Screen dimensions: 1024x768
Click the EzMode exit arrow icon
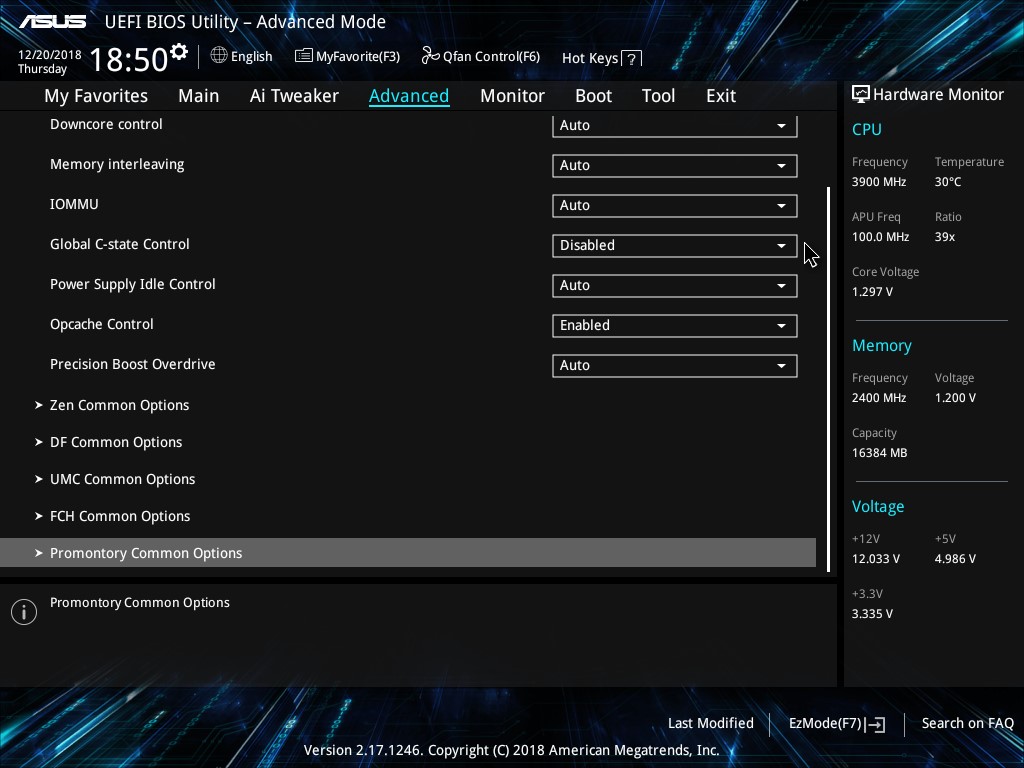tap(875, 724)
